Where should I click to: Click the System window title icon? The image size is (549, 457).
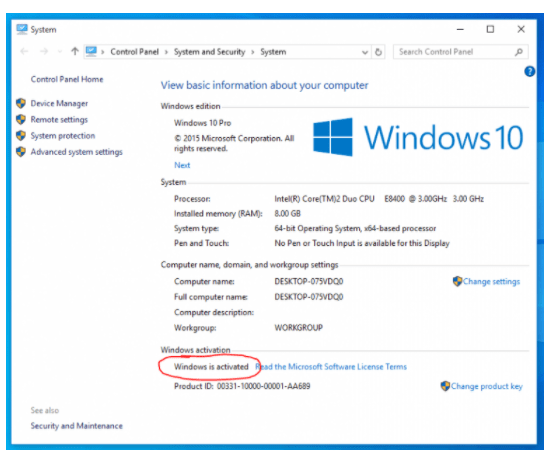(x=22, y=29)
